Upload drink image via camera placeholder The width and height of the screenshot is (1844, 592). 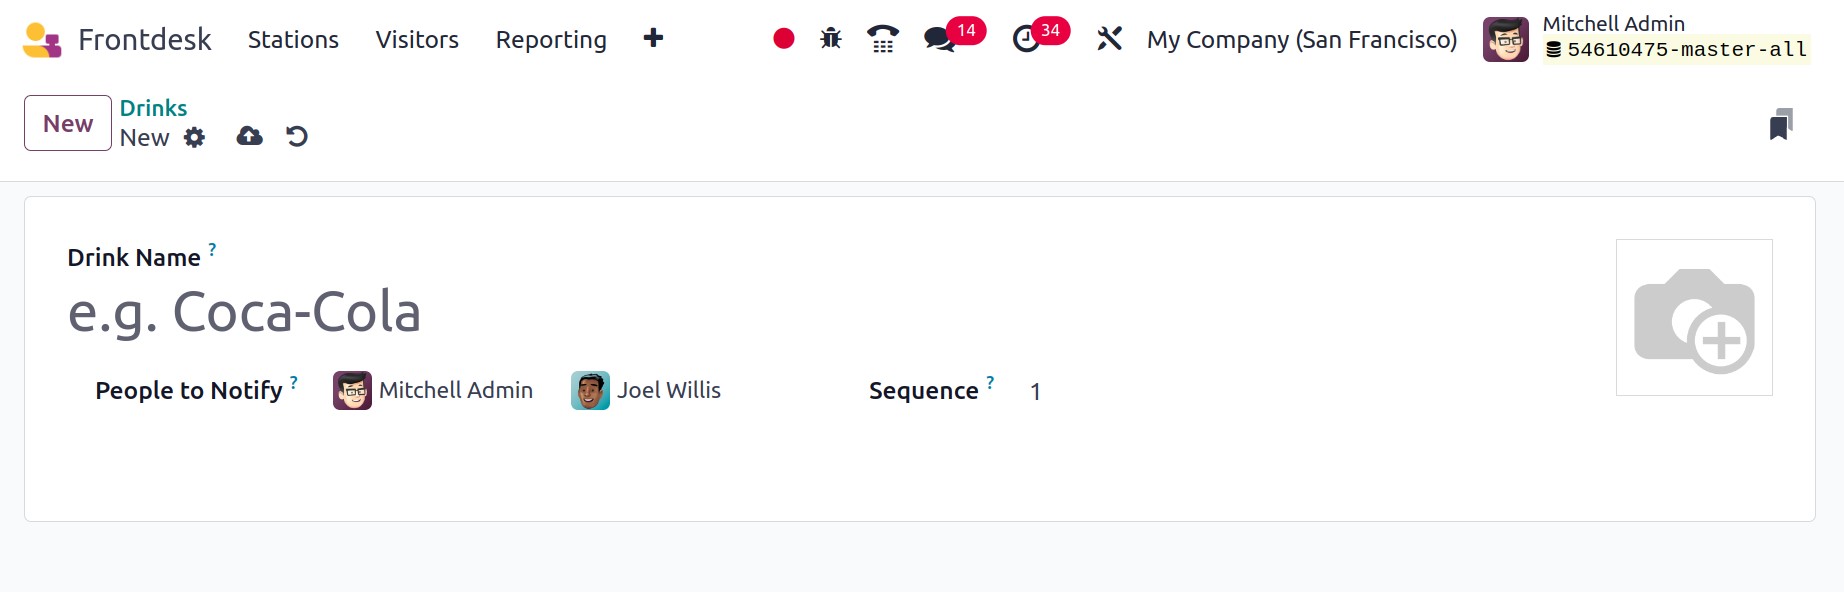point(1694,317)
